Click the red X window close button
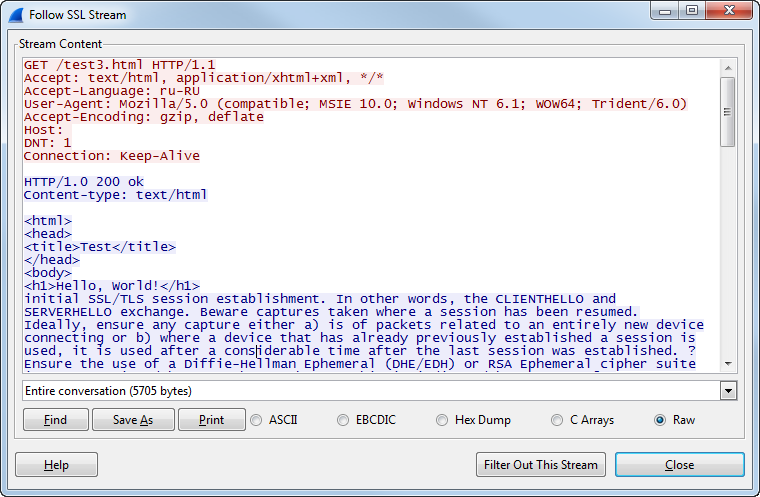Image resolution: width=760 pixels, height=497 pixels. [729, 11]
